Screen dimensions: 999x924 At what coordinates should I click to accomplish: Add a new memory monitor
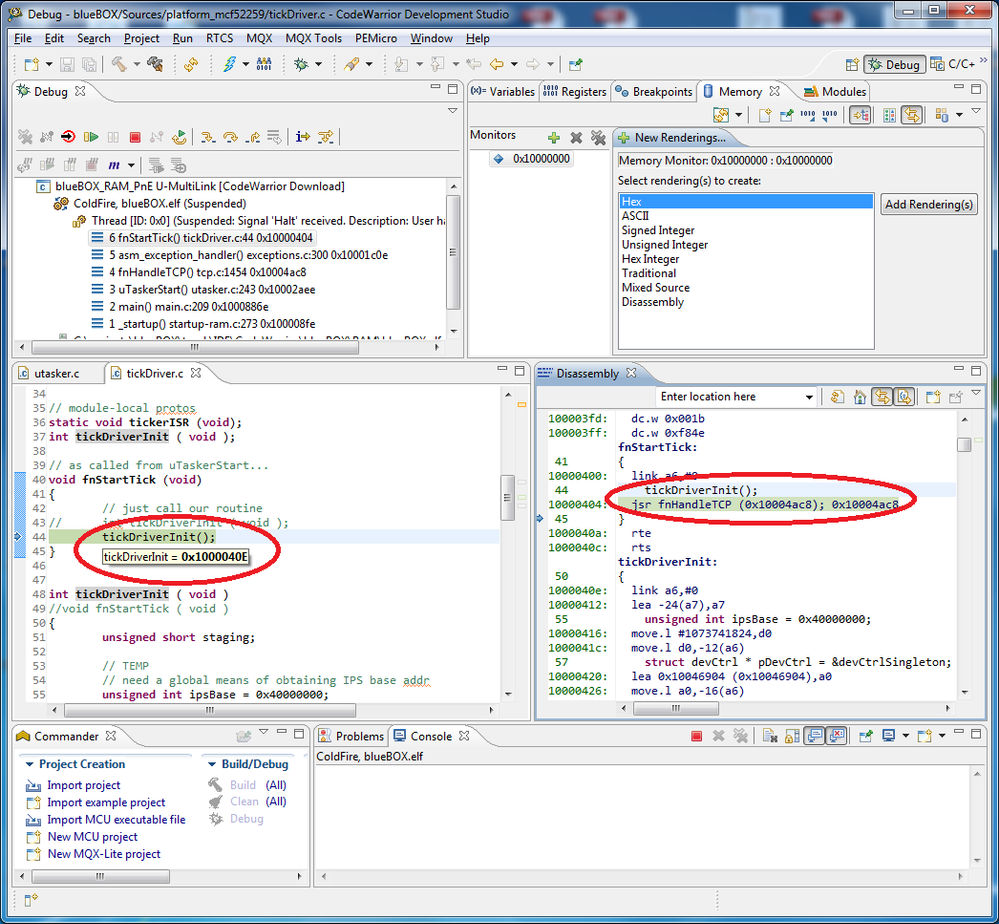coord(554,137)
